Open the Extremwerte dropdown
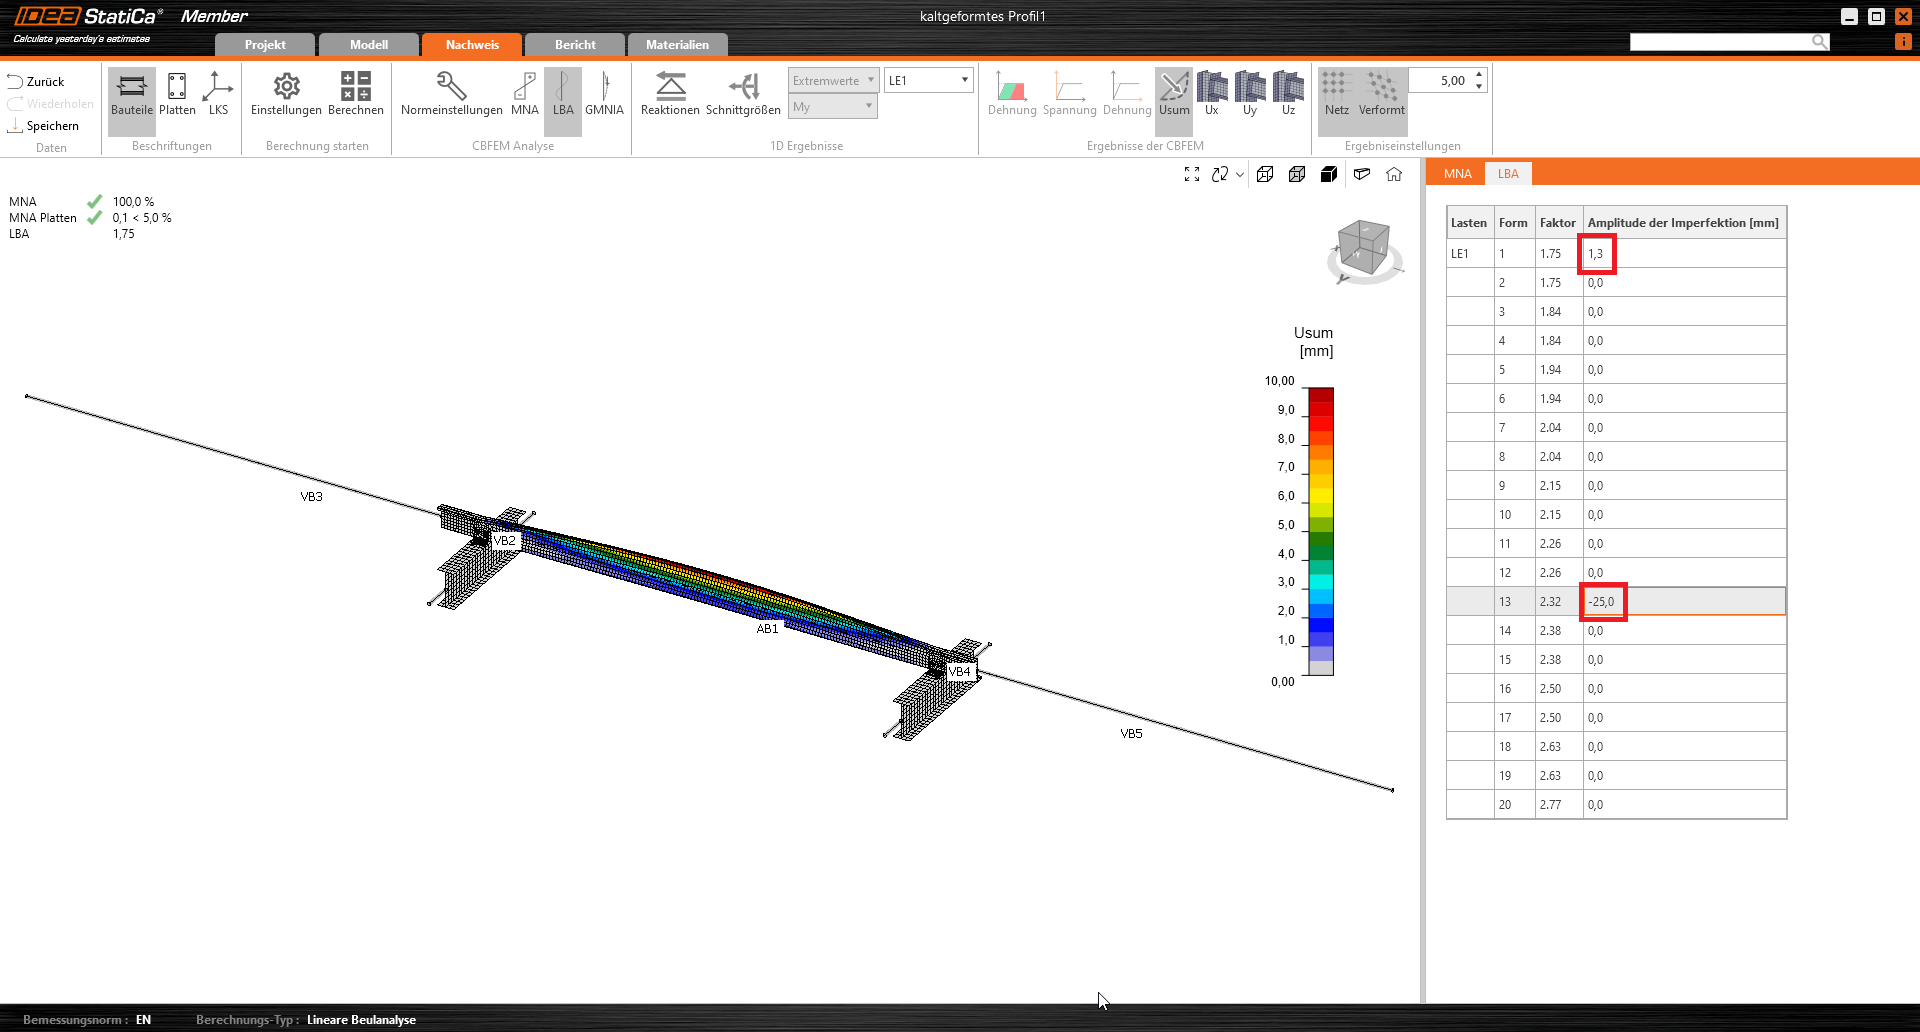 tap(832, 80)
